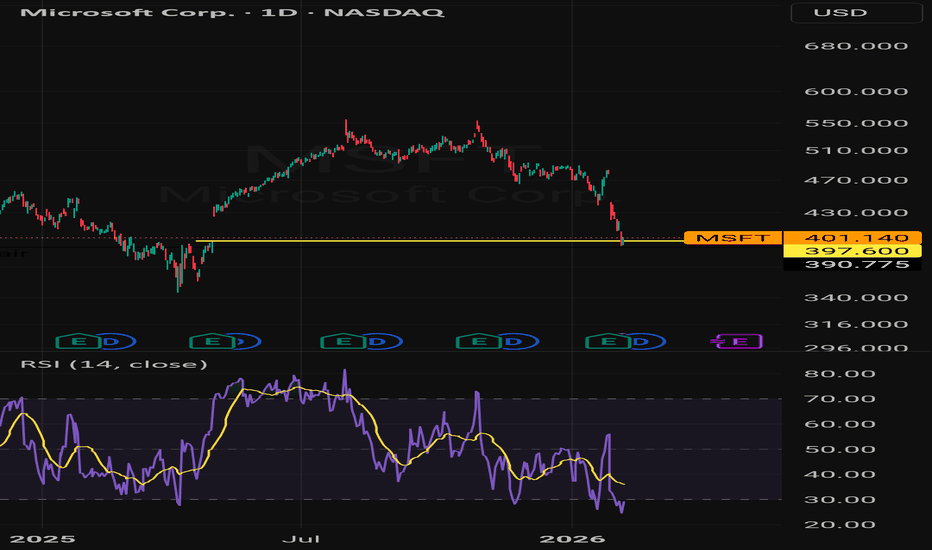Image resolution: width=932 pixels, height=550 pixels.
Task: Click the 470.000 price axis label
Action: point(857,180)
